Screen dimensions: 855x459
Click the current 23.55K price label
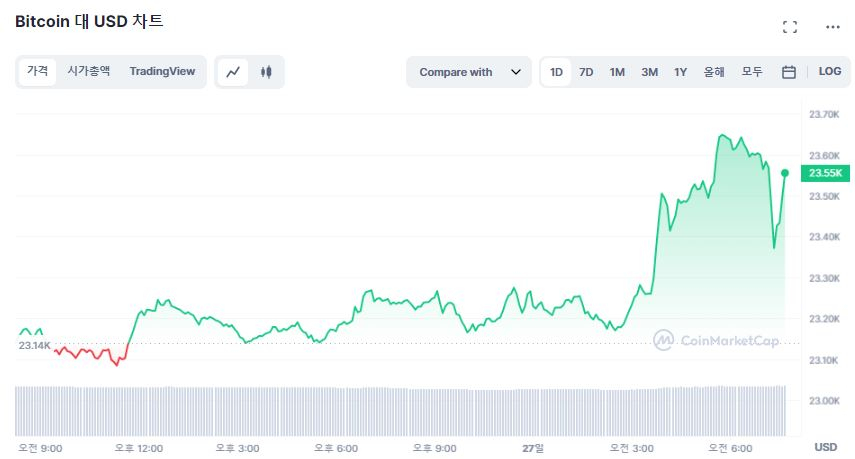click(x=825, y=173)
